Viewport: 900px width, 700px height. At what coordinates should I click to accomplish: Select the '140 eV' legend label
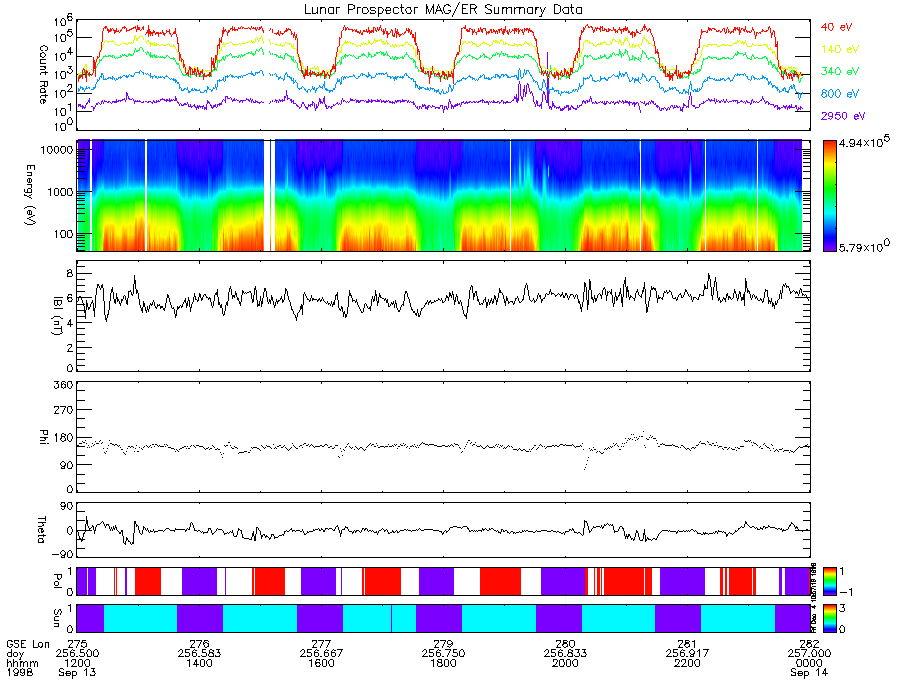pos(840,49)
